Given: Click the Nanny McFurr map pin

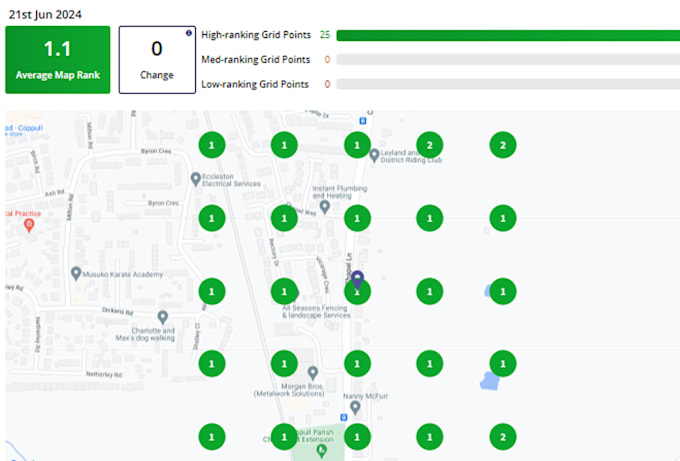Looking at the screenshot, I should 355,407.
